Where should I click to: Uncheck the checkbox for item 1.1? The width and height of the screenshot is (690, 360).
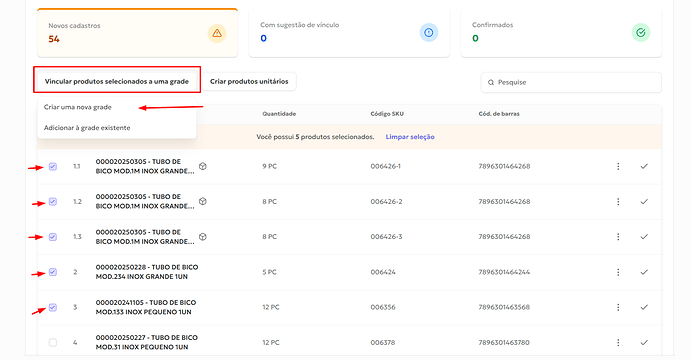(53, 166)
